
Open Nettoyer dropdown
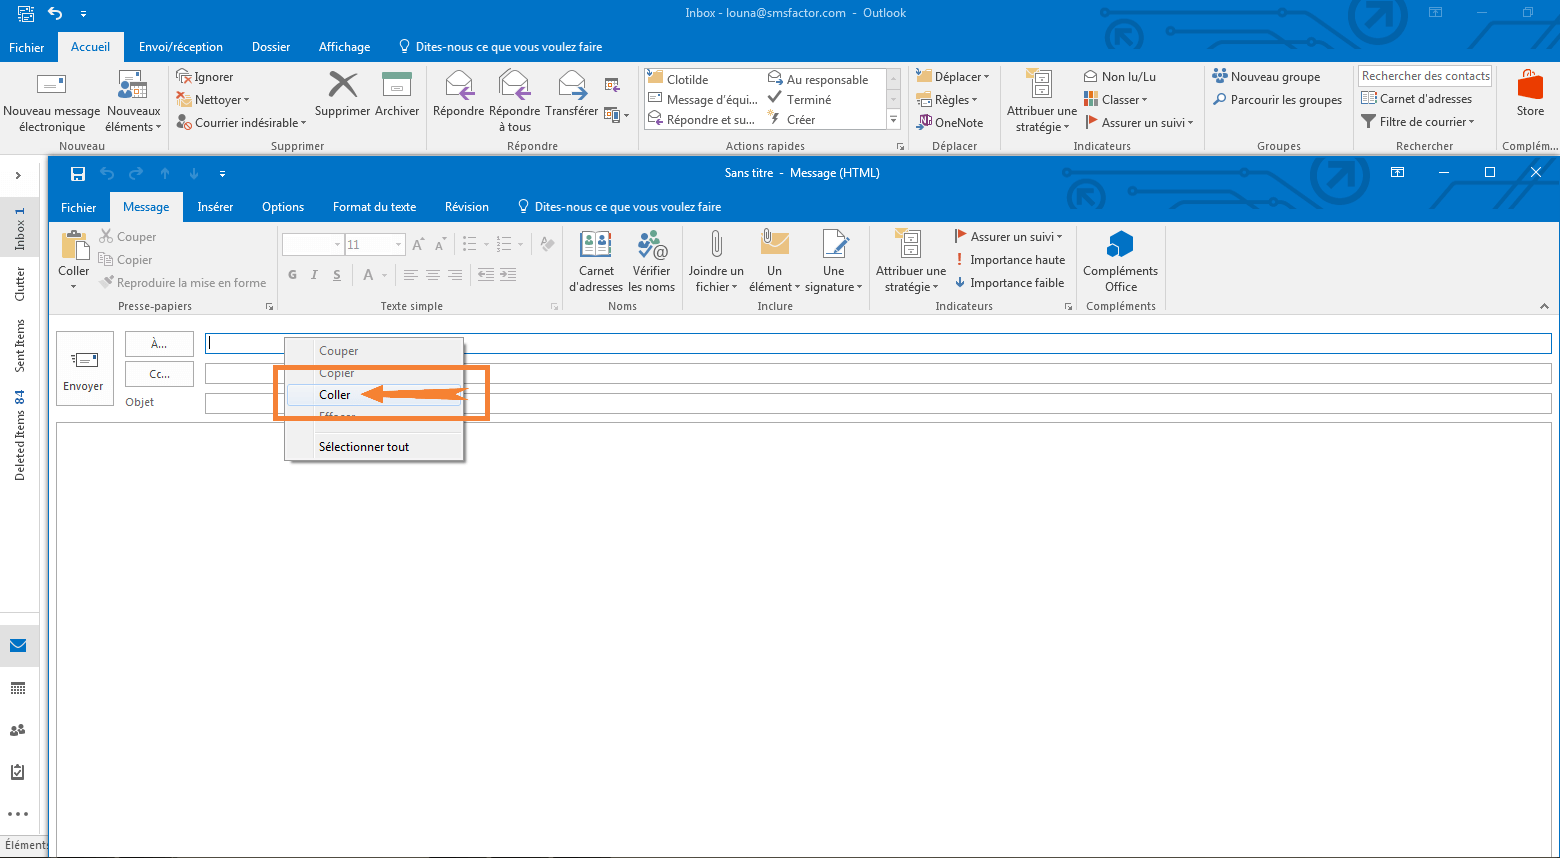pos(213,100)
